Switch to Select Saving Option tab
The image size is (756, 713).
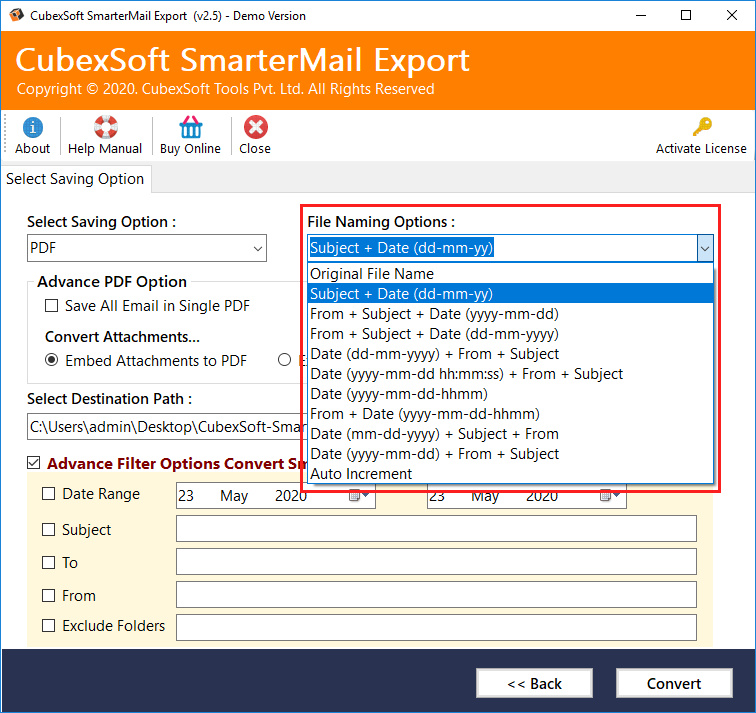(x=75, y=179)
